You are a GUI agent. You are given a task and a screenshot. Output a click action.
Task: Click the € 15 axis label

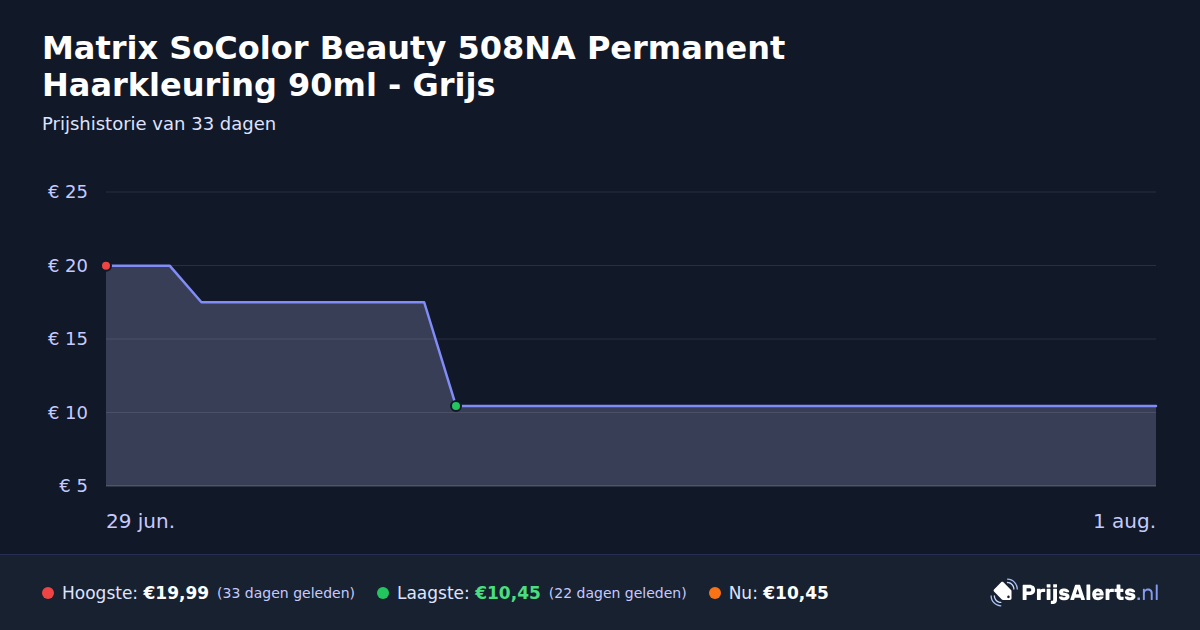[x=68, y=339]
